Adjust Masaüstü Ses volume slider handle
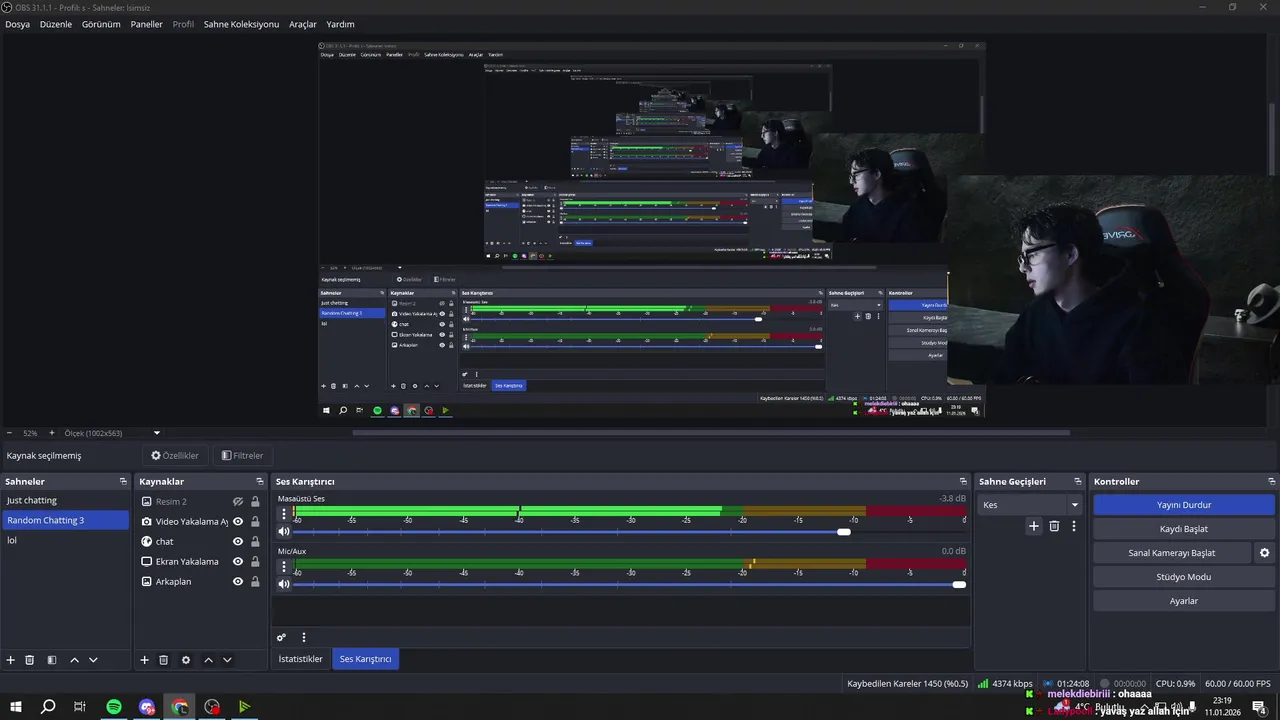Image resolution: width=1280 pixels, height=720 pixels. (844, 532)
